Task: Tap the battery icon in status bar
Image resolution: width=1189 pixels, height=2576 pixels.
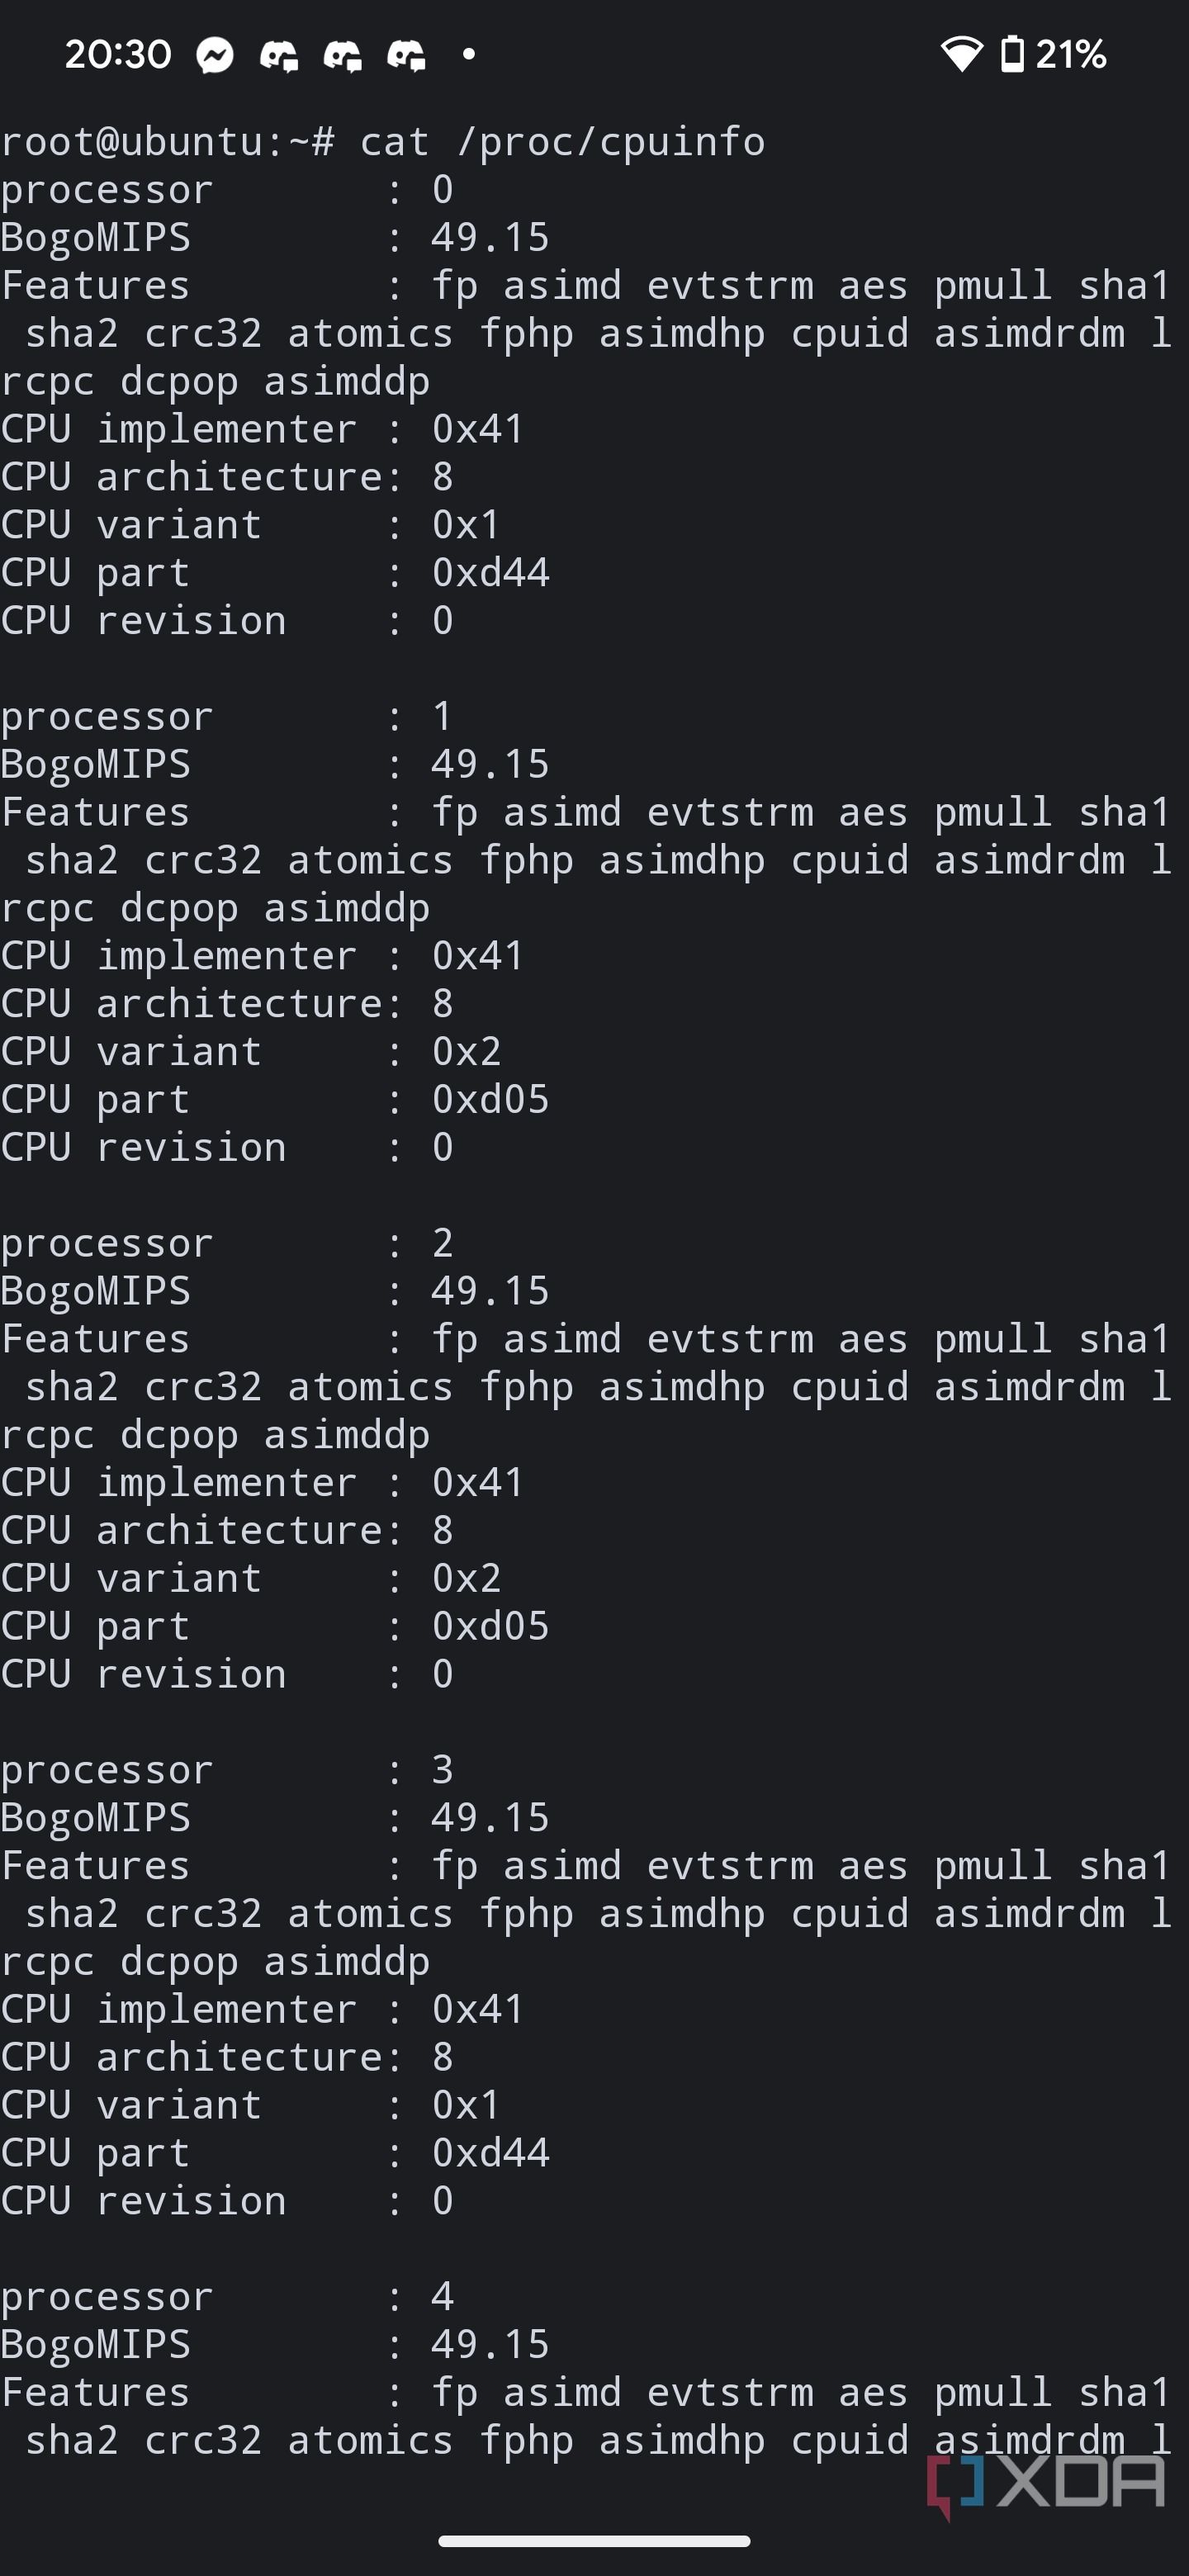Action: coord(1012,54)
